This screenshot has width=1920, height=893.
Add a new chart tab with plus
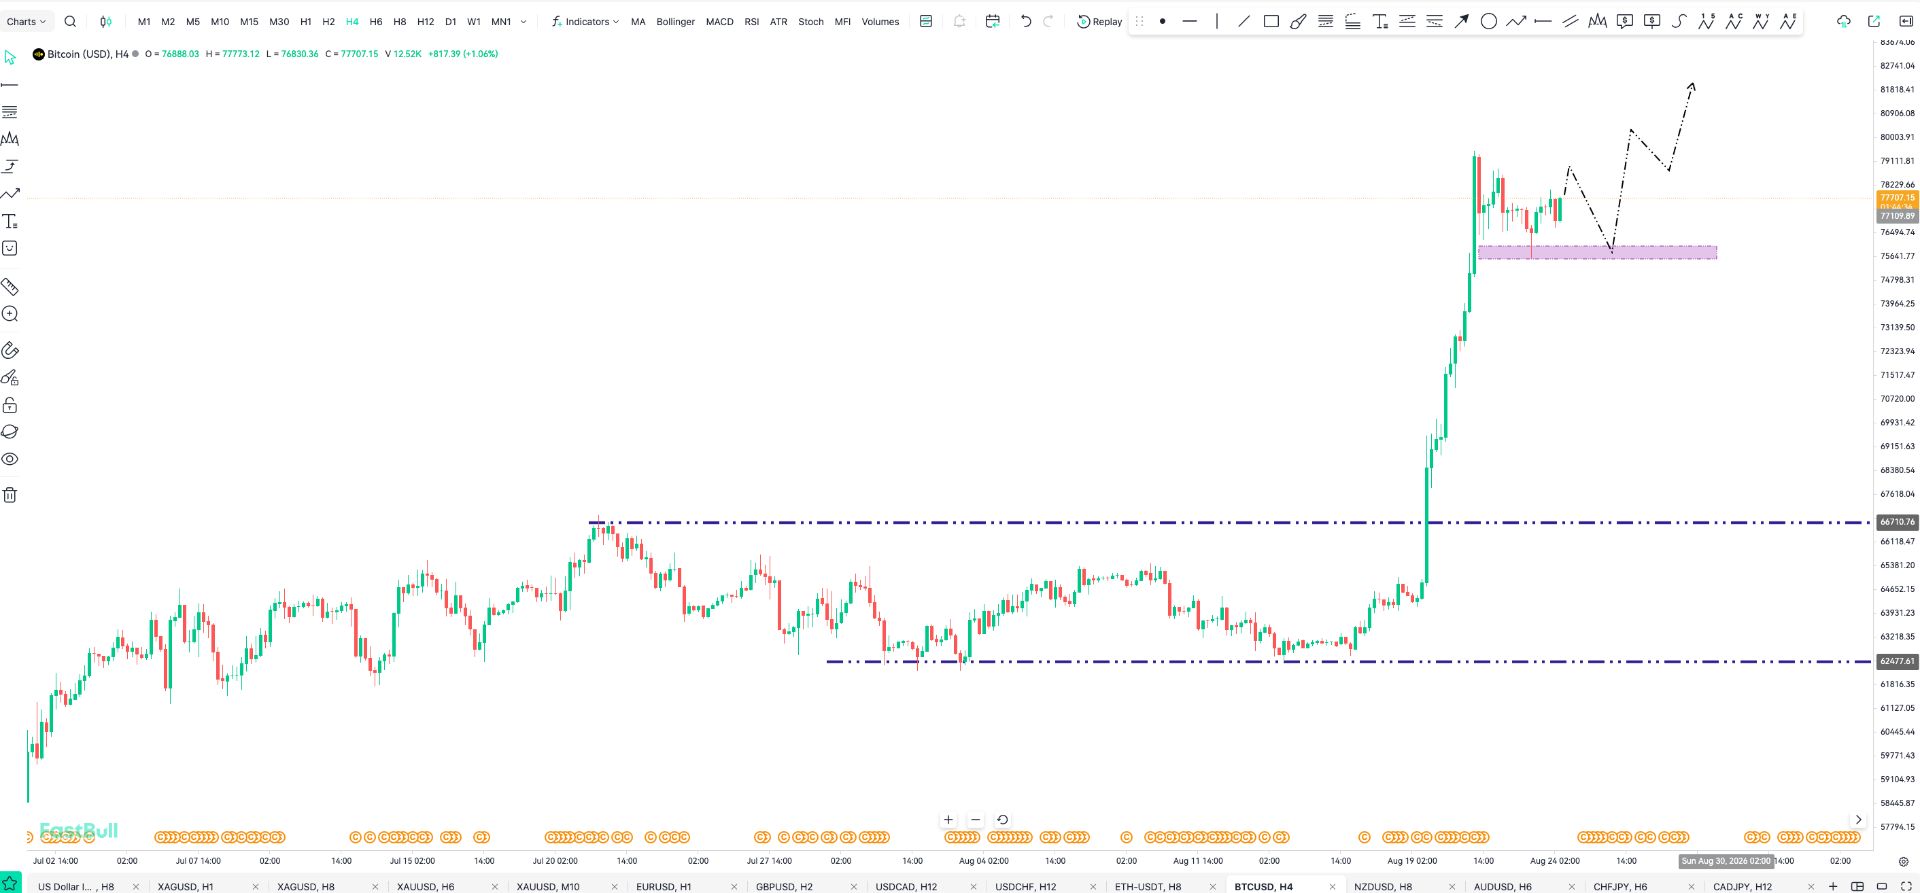1832,886
